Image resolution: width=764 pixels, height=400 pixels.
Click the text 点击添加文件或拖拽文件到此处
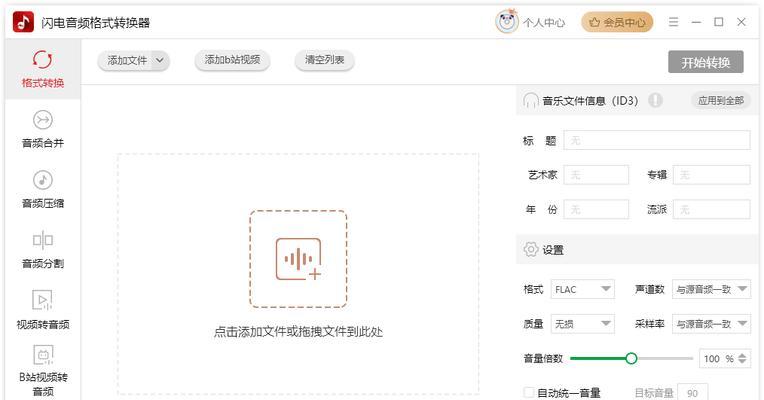pyautogui.click(x=298, y=332)
